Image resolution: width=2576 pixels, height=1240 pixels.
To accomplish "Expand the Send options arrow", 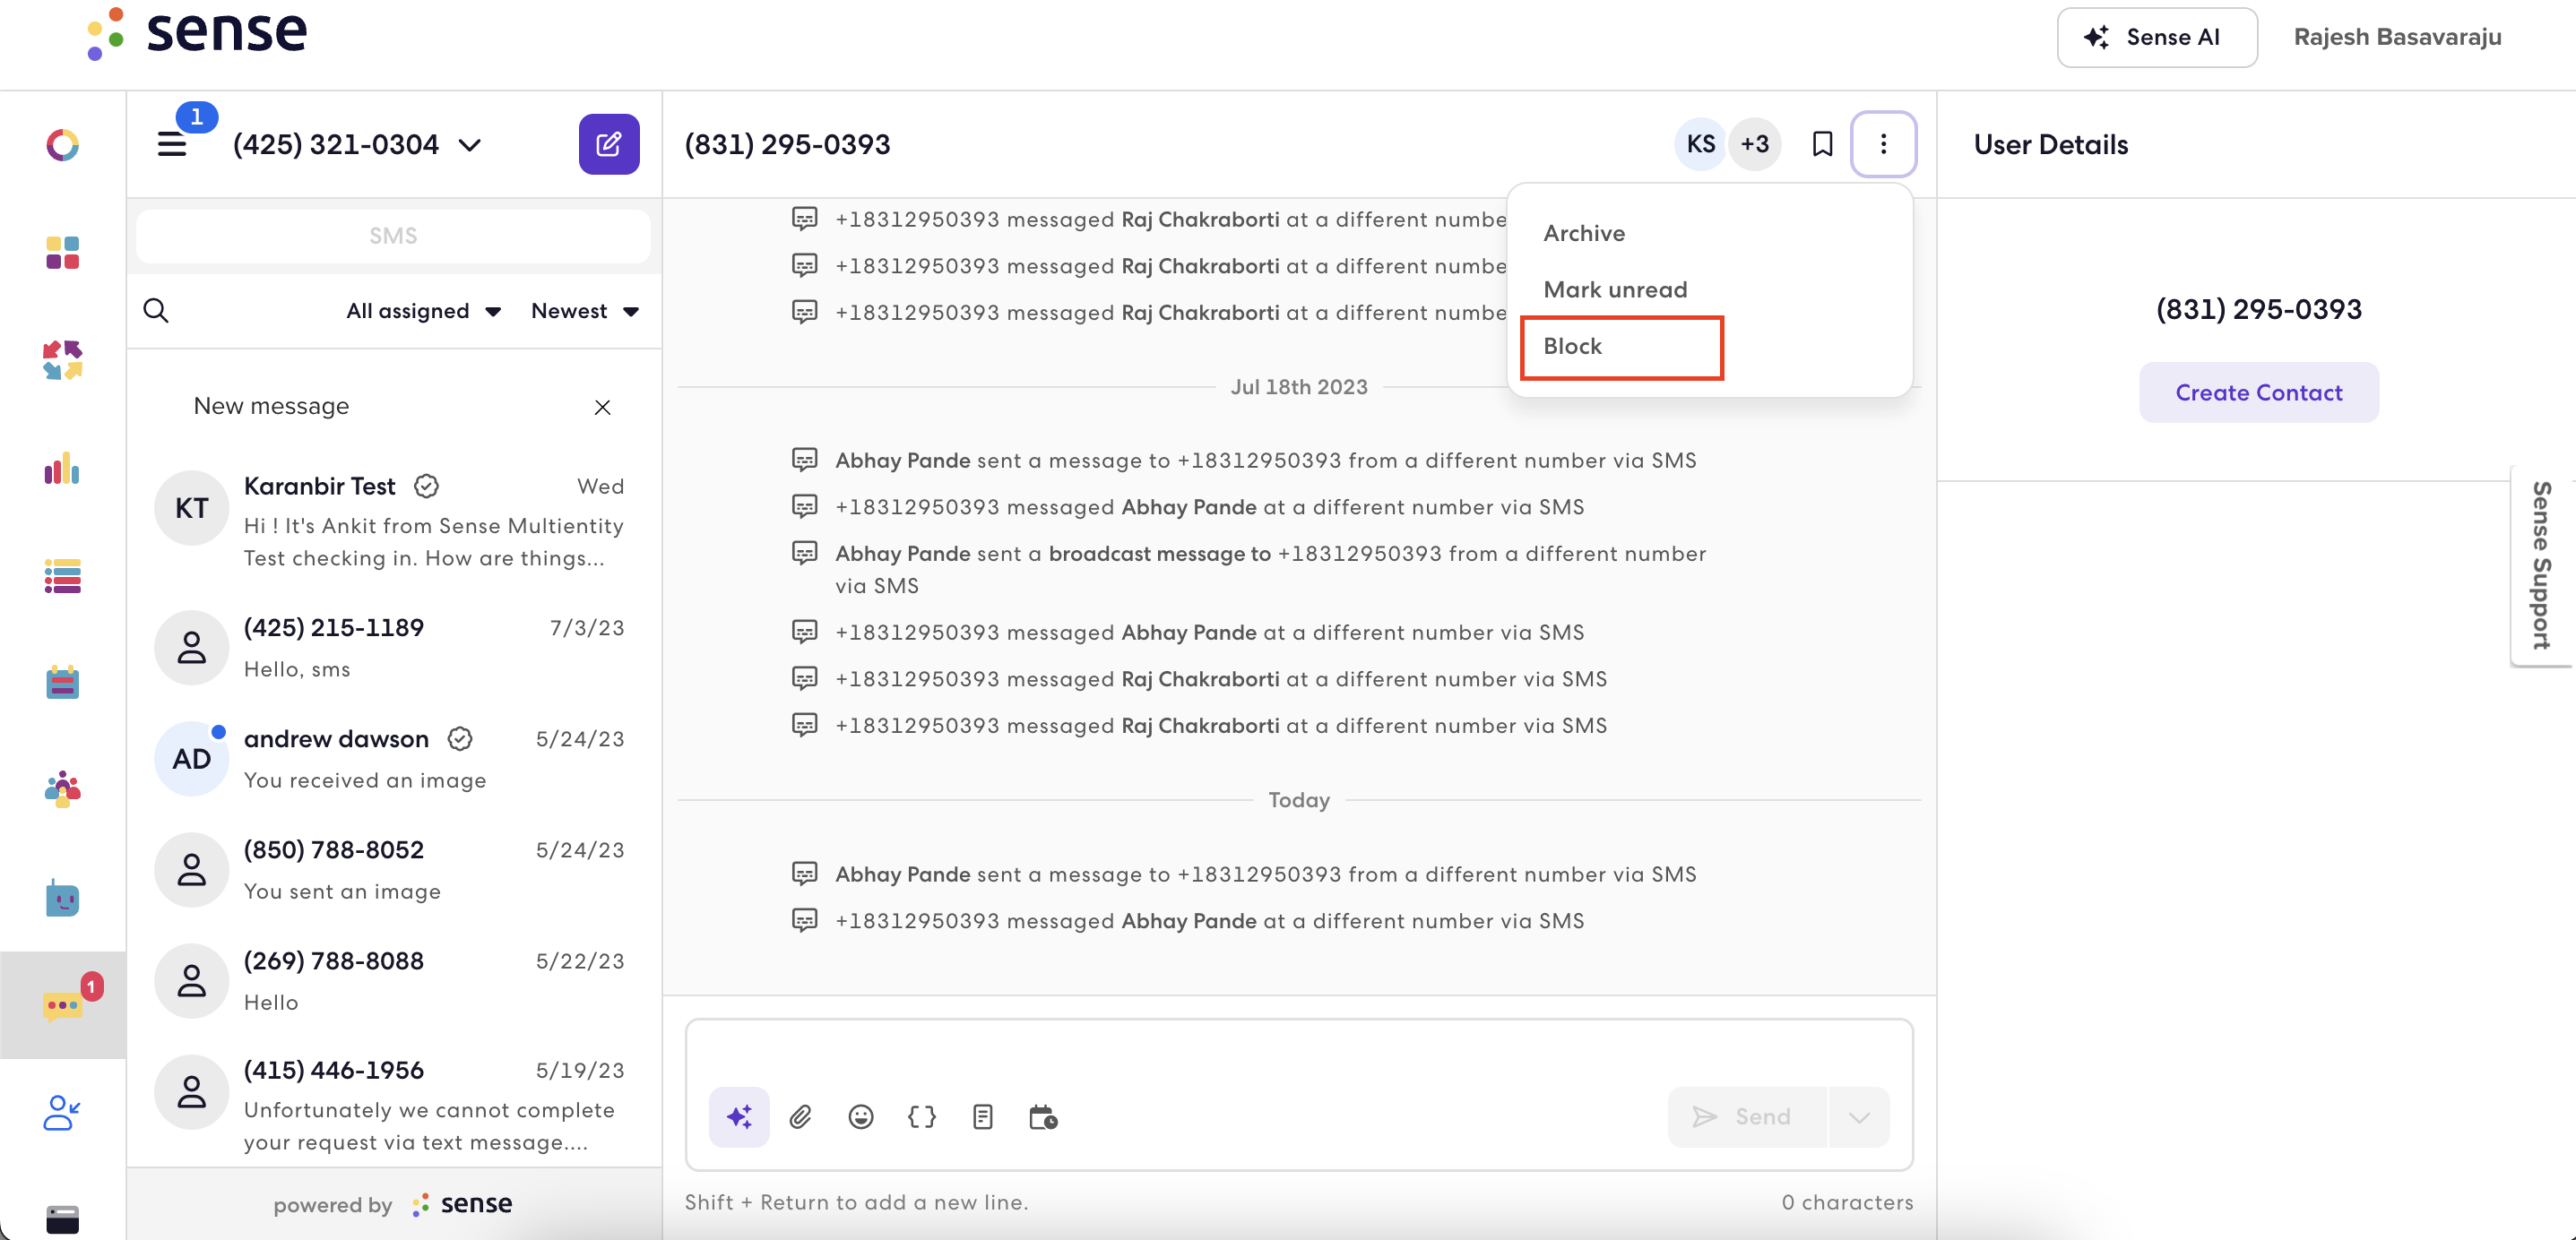I will 1858,1116.
